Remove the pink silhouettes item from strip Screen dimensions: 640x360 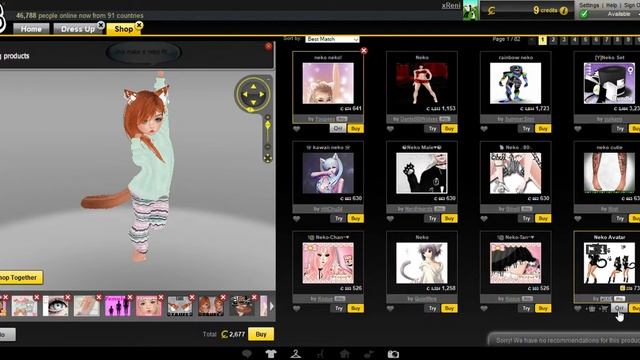pyautogui.click(x=130, y=298)
